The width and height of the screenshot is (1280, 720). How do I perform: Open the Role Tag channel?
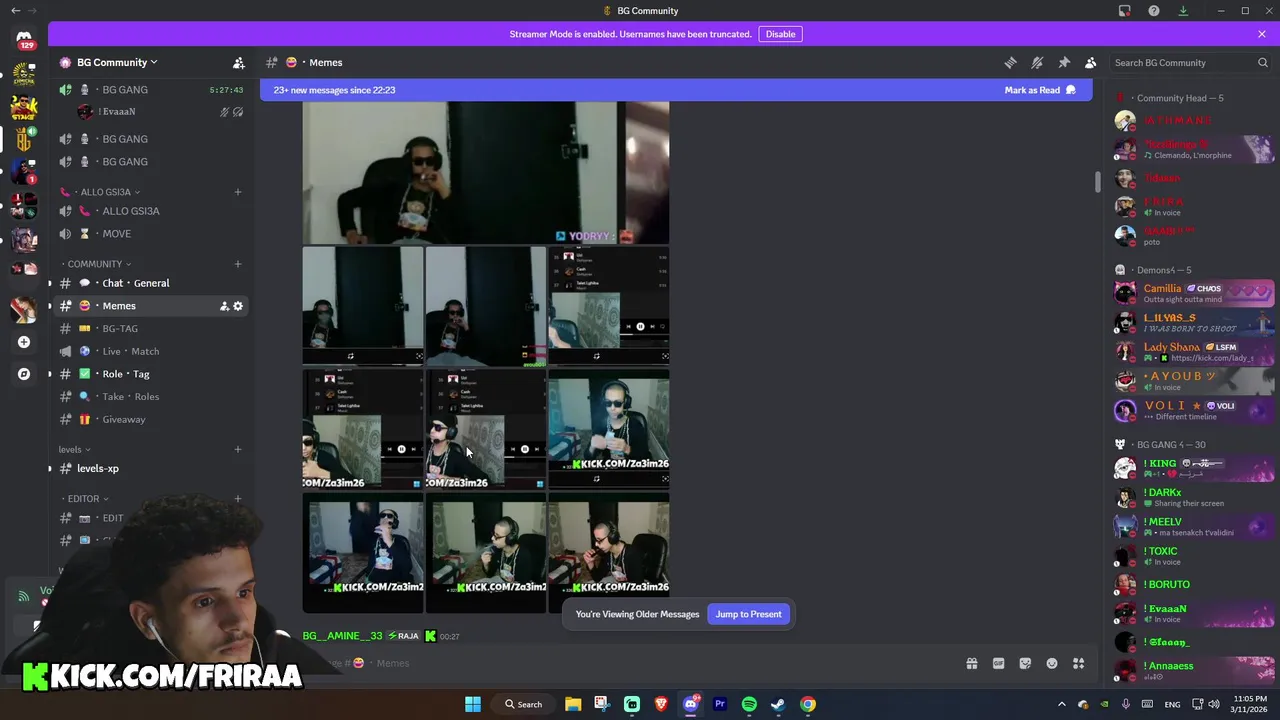pos(152,374)
